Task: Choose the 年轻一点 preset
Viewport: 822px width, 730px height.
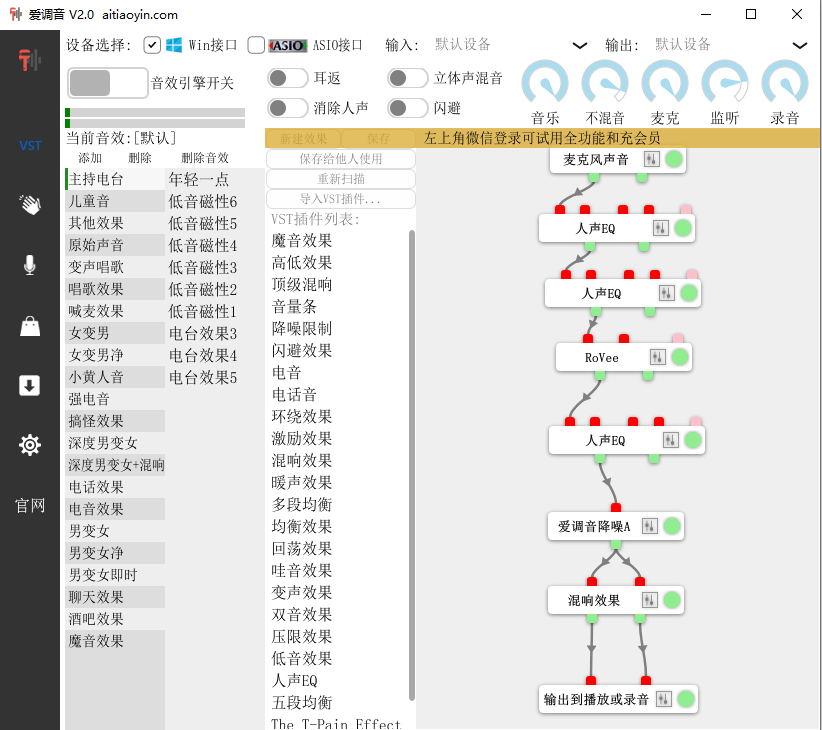Action: (x=214, y=179)
